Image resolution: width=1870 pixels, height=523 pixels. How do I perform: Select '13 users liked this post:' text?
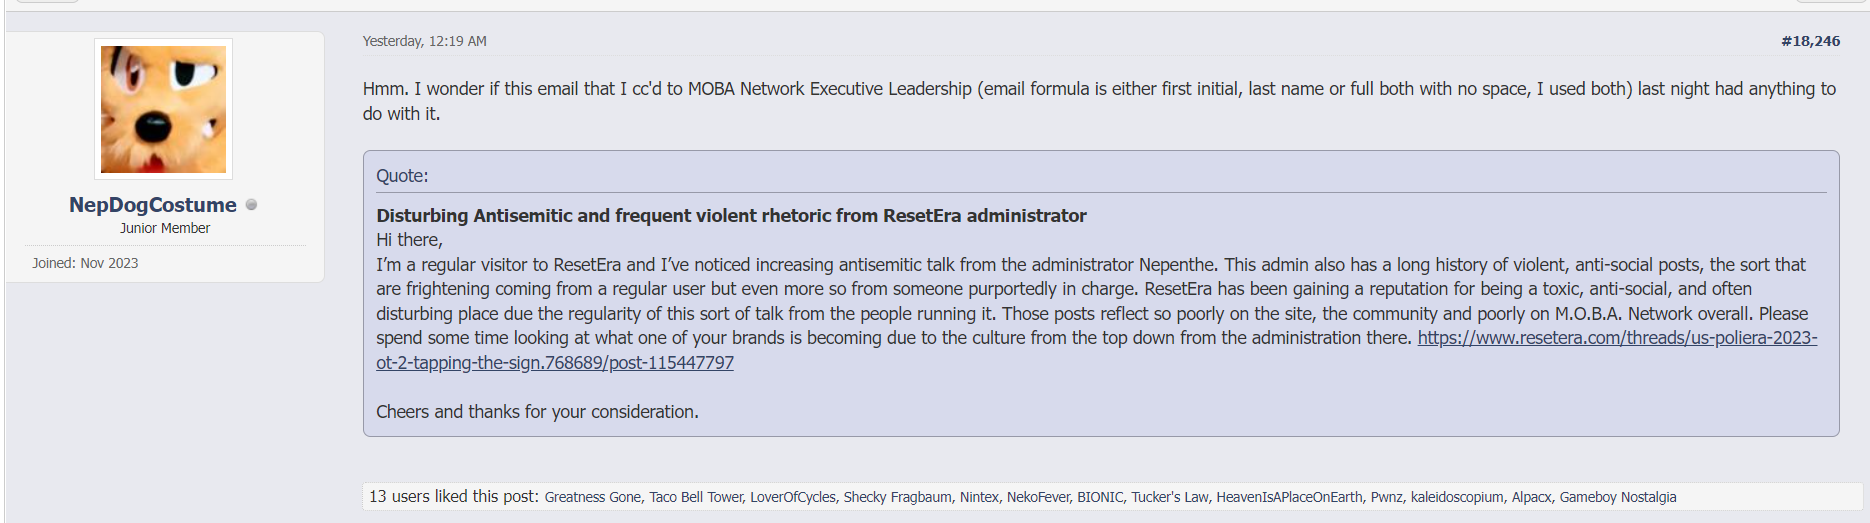pos(454,496)
